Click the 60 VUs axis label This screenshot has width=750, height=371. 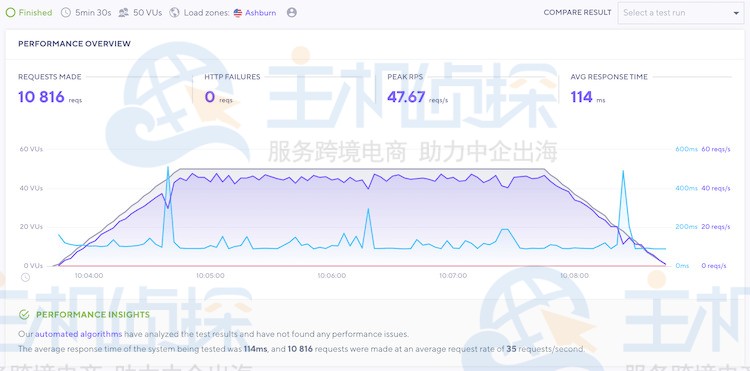(31, 149)
